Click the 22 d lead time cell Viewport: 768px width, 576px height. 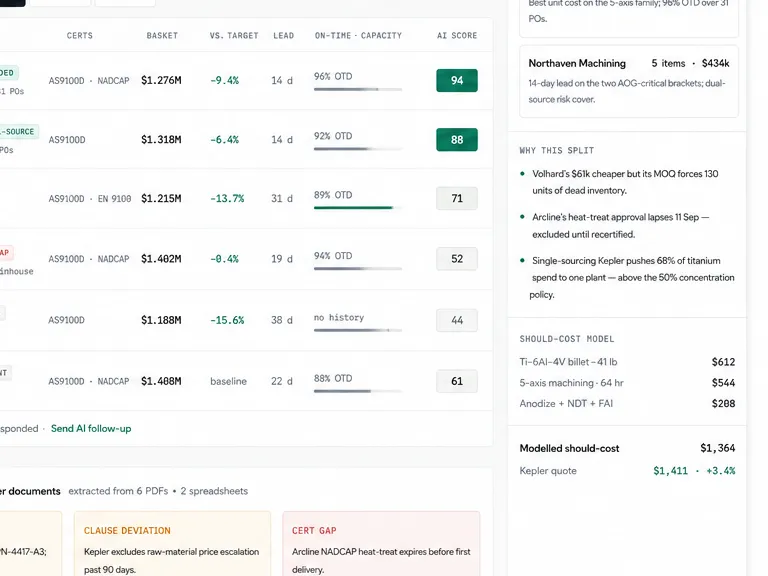(282, 381)
